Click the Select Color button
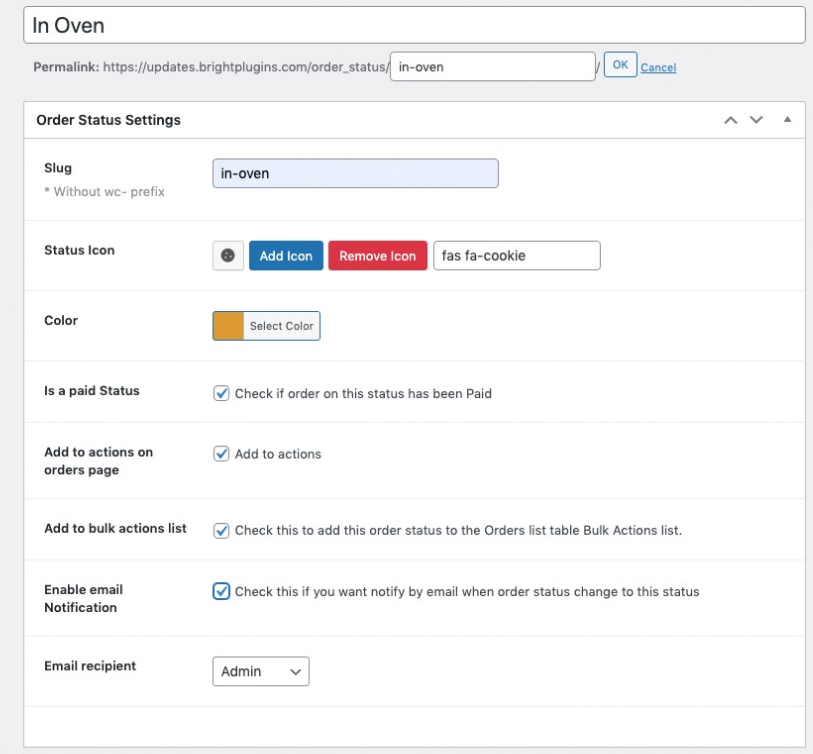The image size is (813, 754). pos(282,326)
